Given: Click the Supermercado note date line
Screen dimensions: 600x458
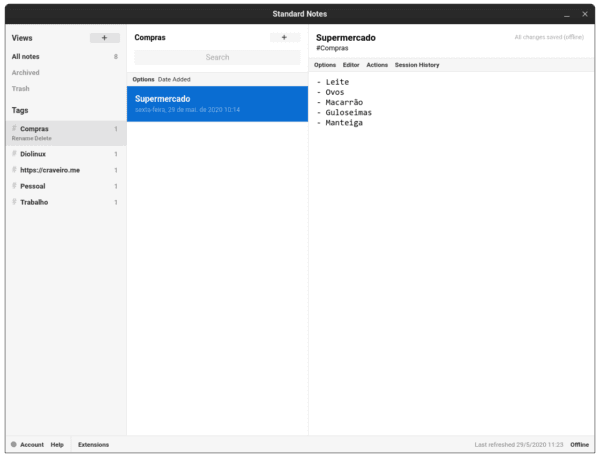Looking at the screenshot, I should pos(188,110).
